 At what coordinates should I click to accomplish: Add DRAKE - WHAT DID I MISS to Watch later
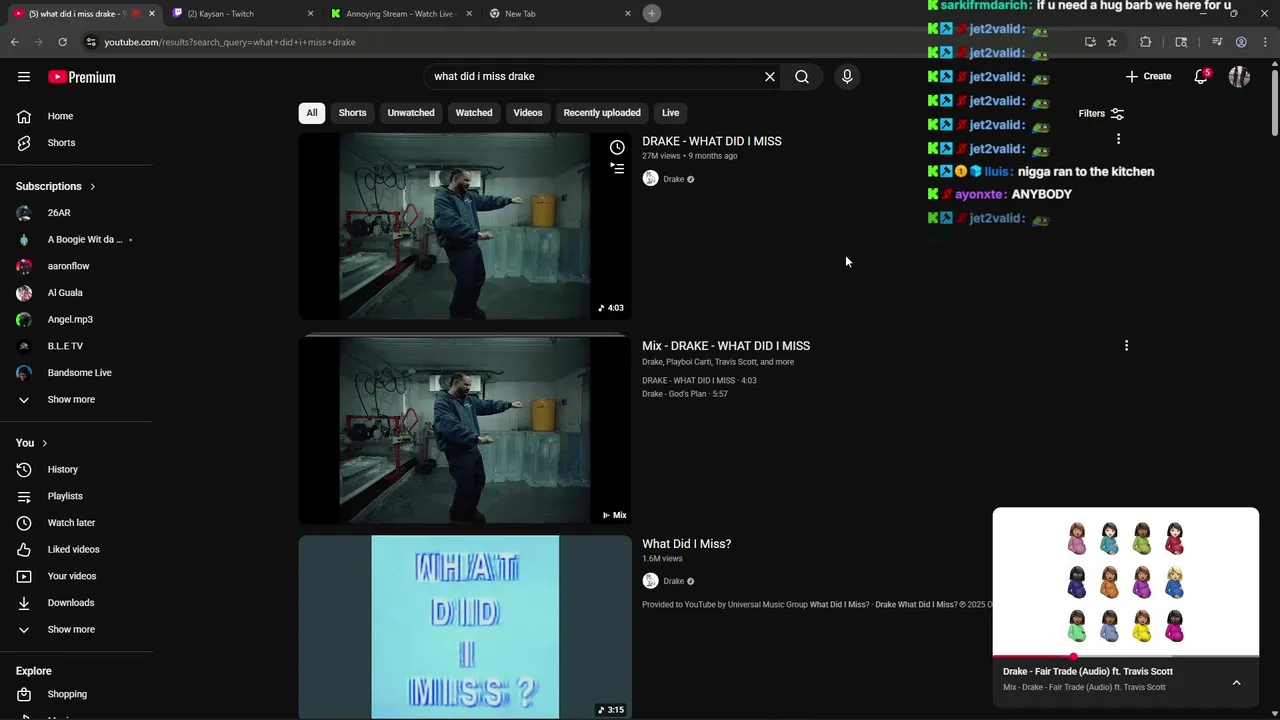pos(617,147)
